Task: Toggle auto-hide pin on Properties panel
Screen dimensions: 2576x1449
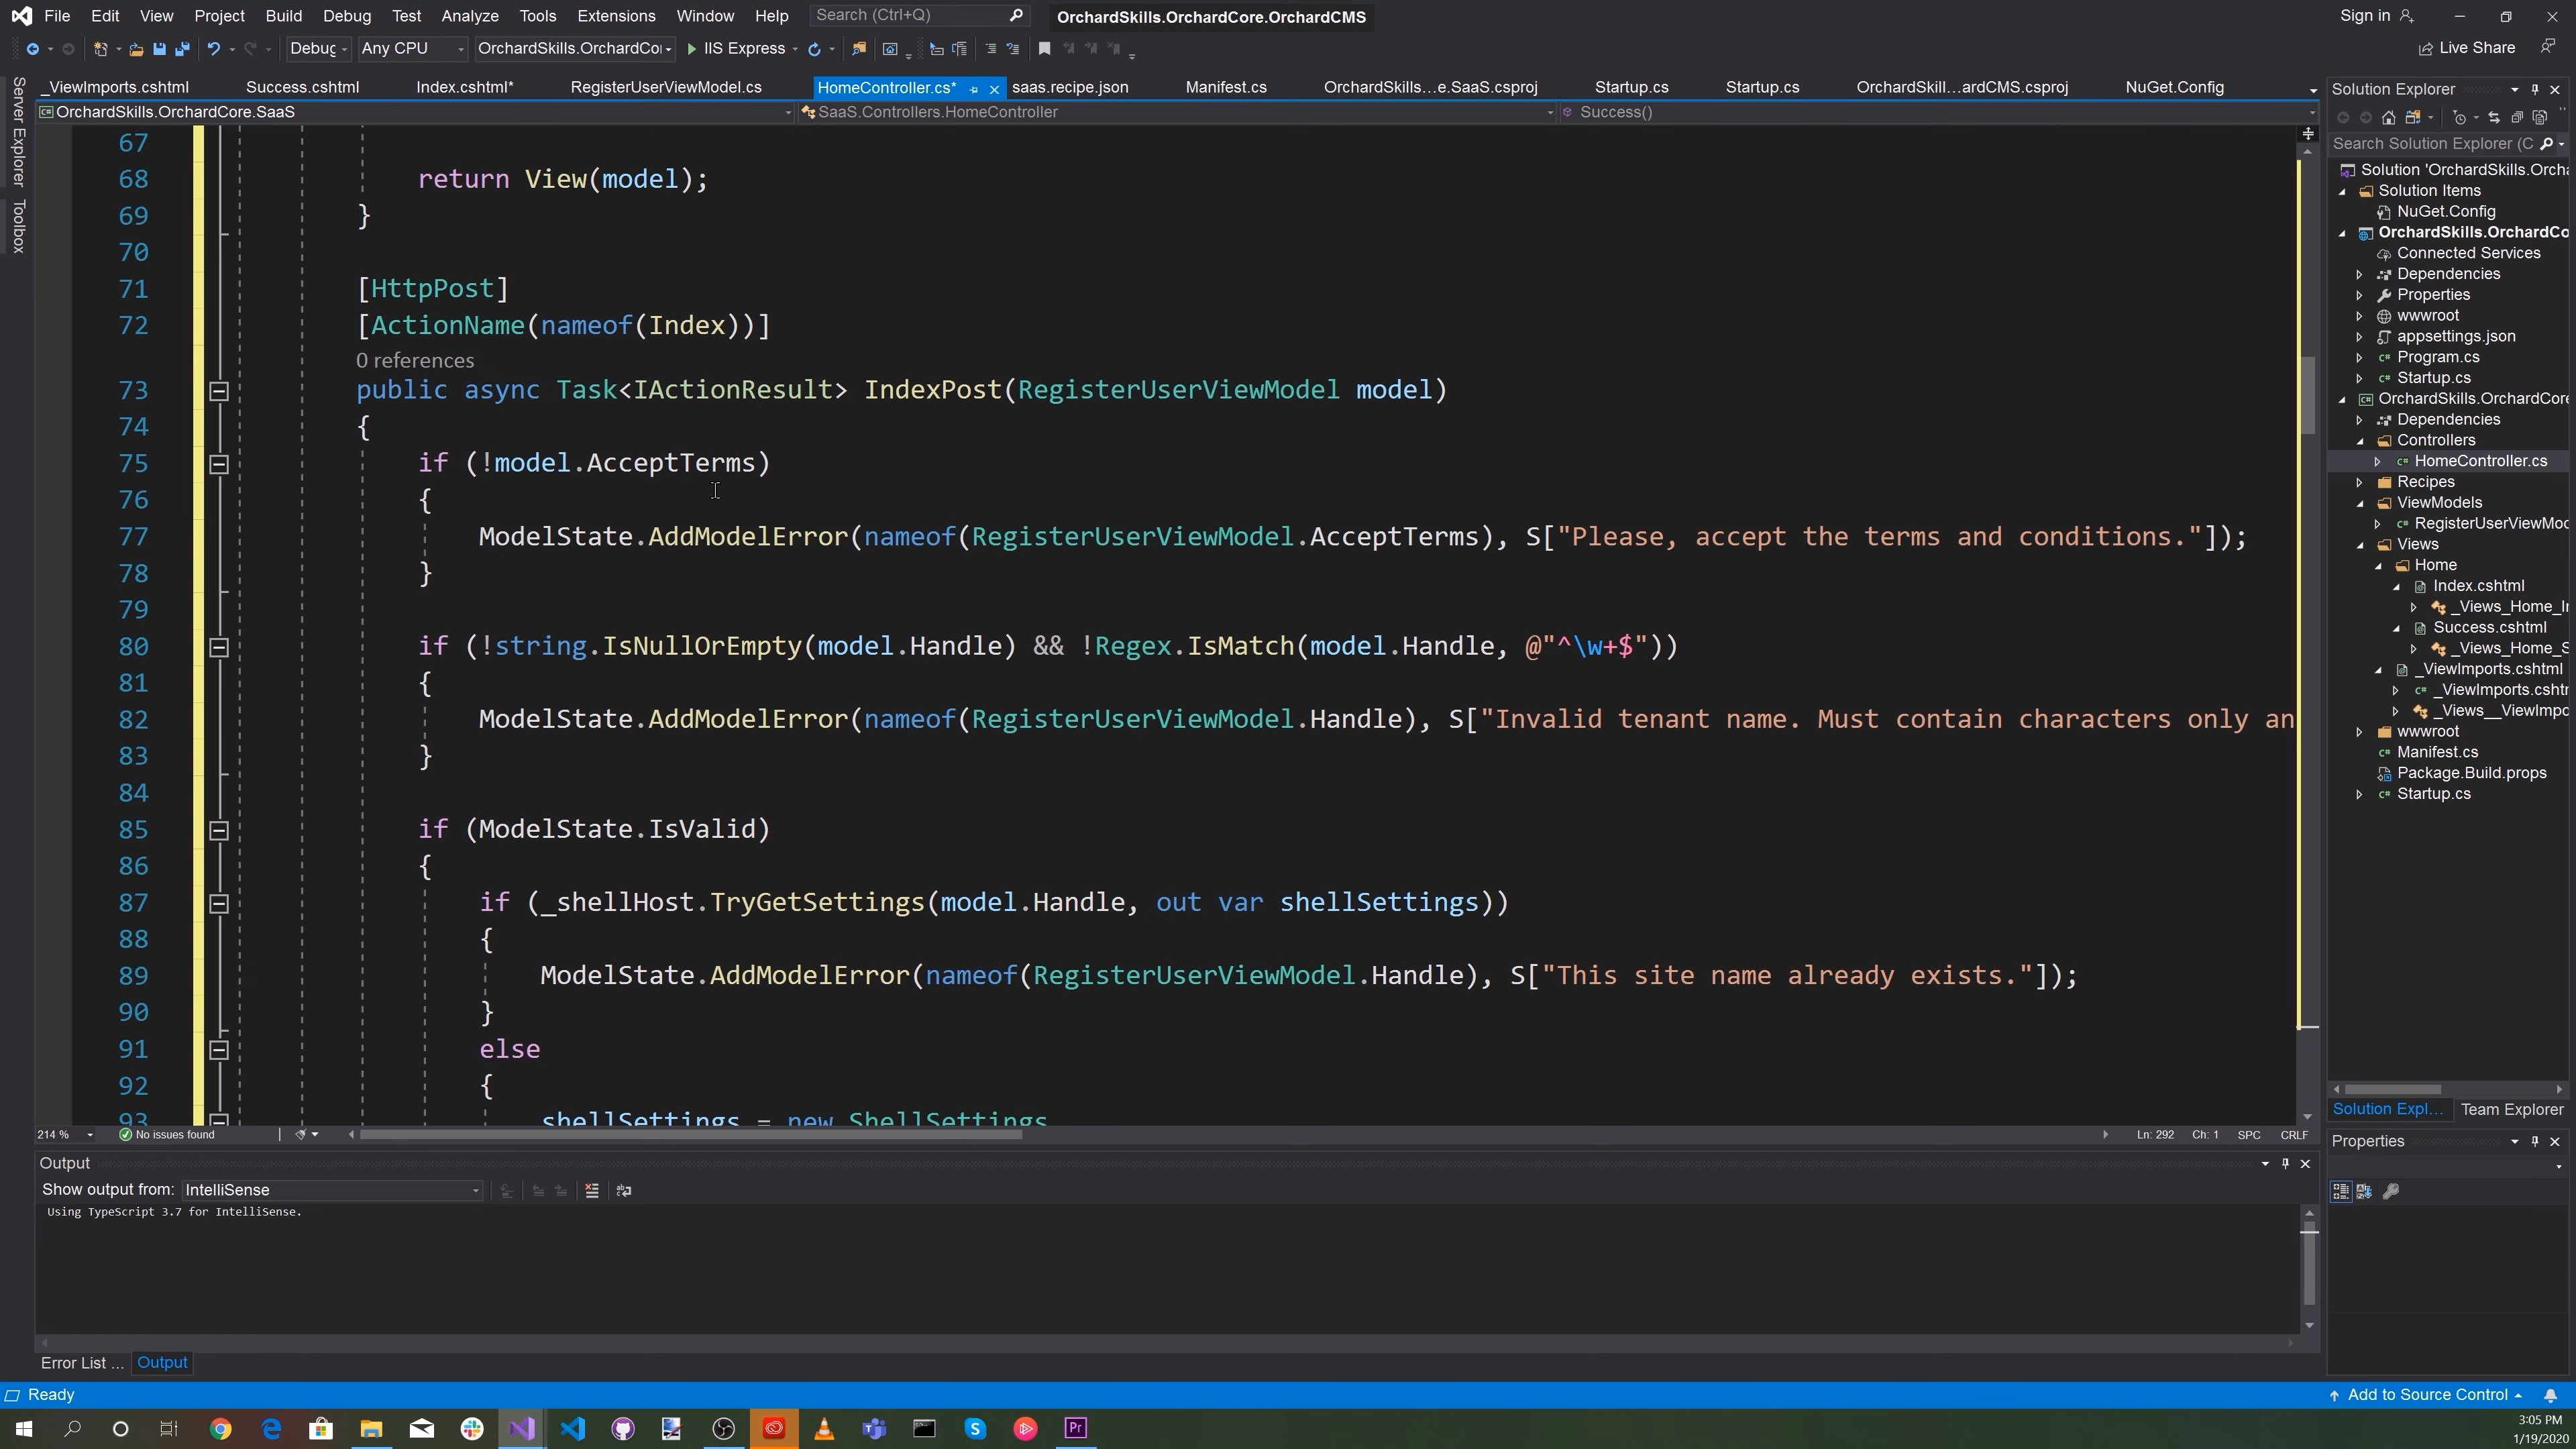Action: [x=2535, y=1141]
